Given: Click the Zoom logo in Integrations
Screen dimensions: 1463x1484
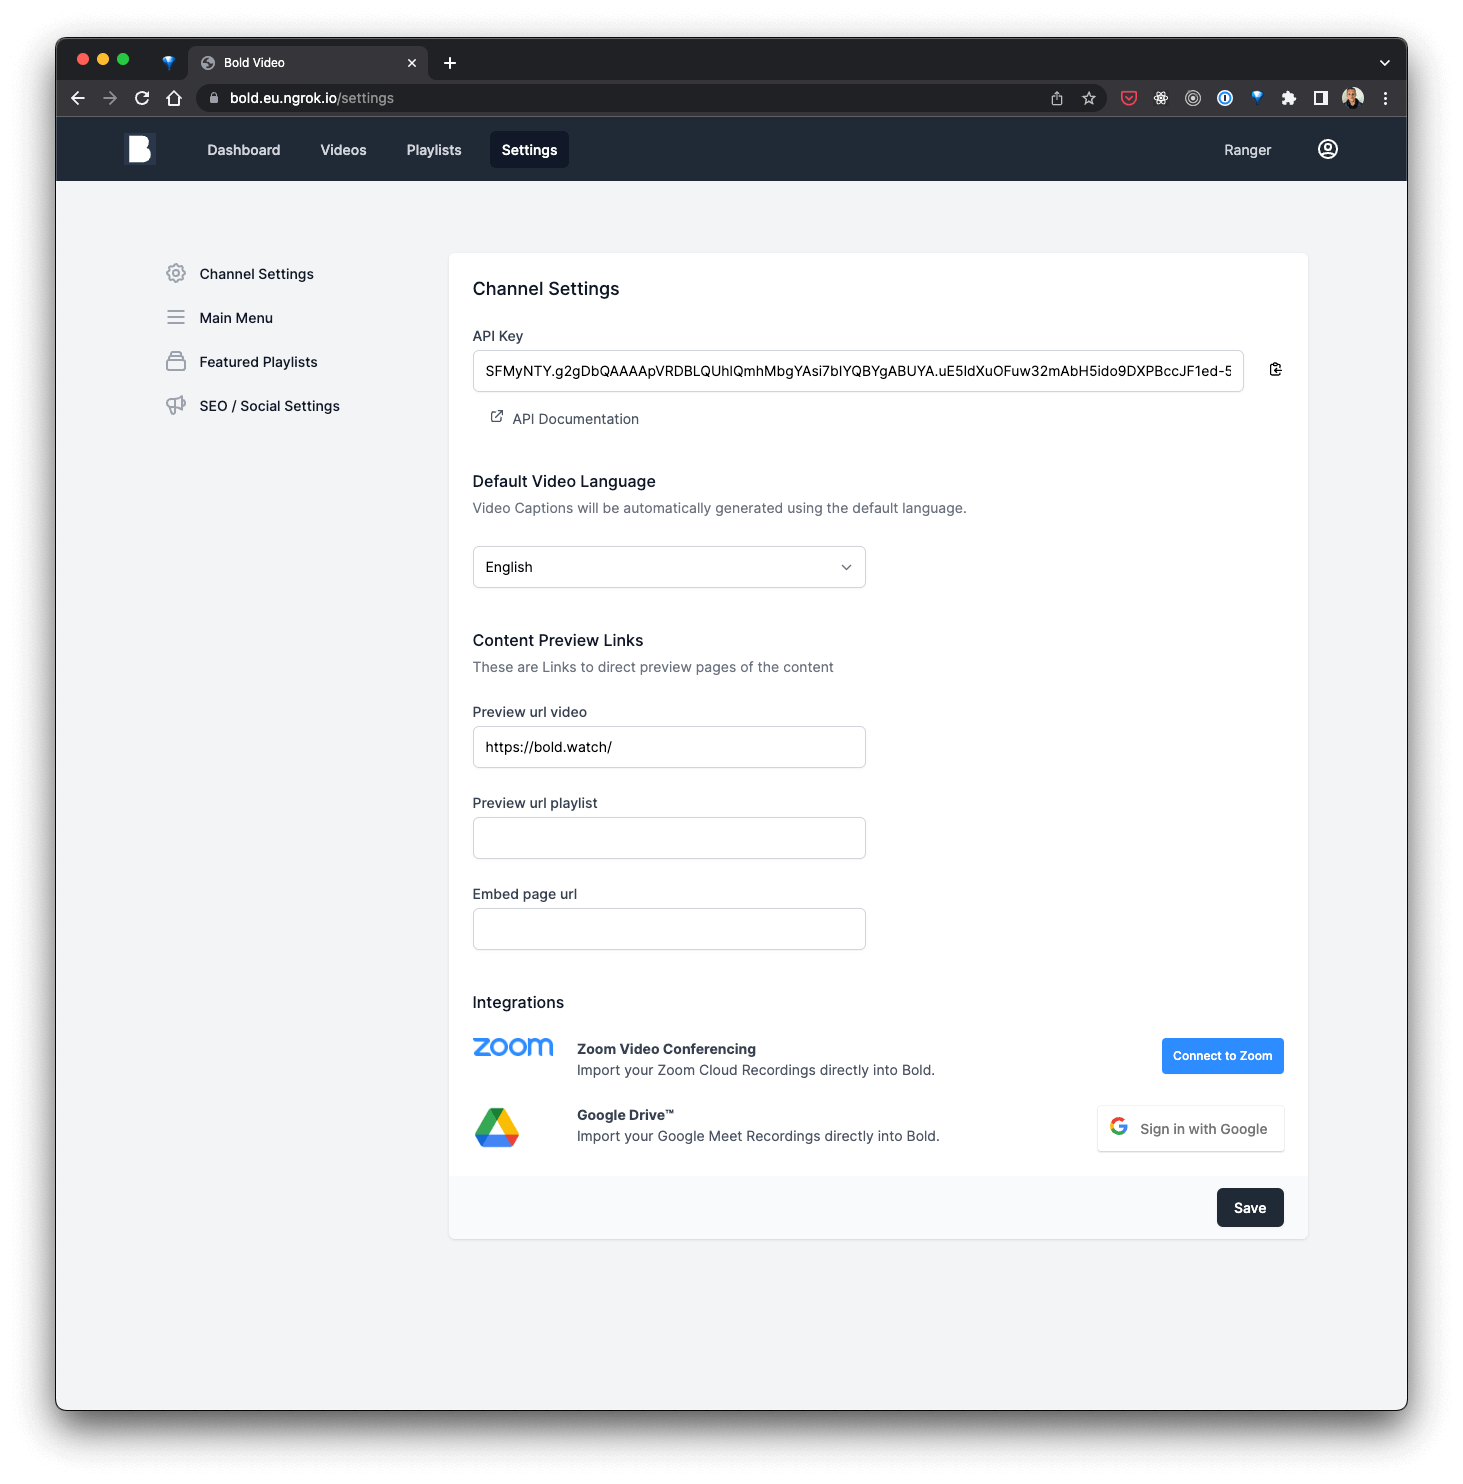Looking at the screenshot, I should pyautogui.click(x=512, y=1047).
